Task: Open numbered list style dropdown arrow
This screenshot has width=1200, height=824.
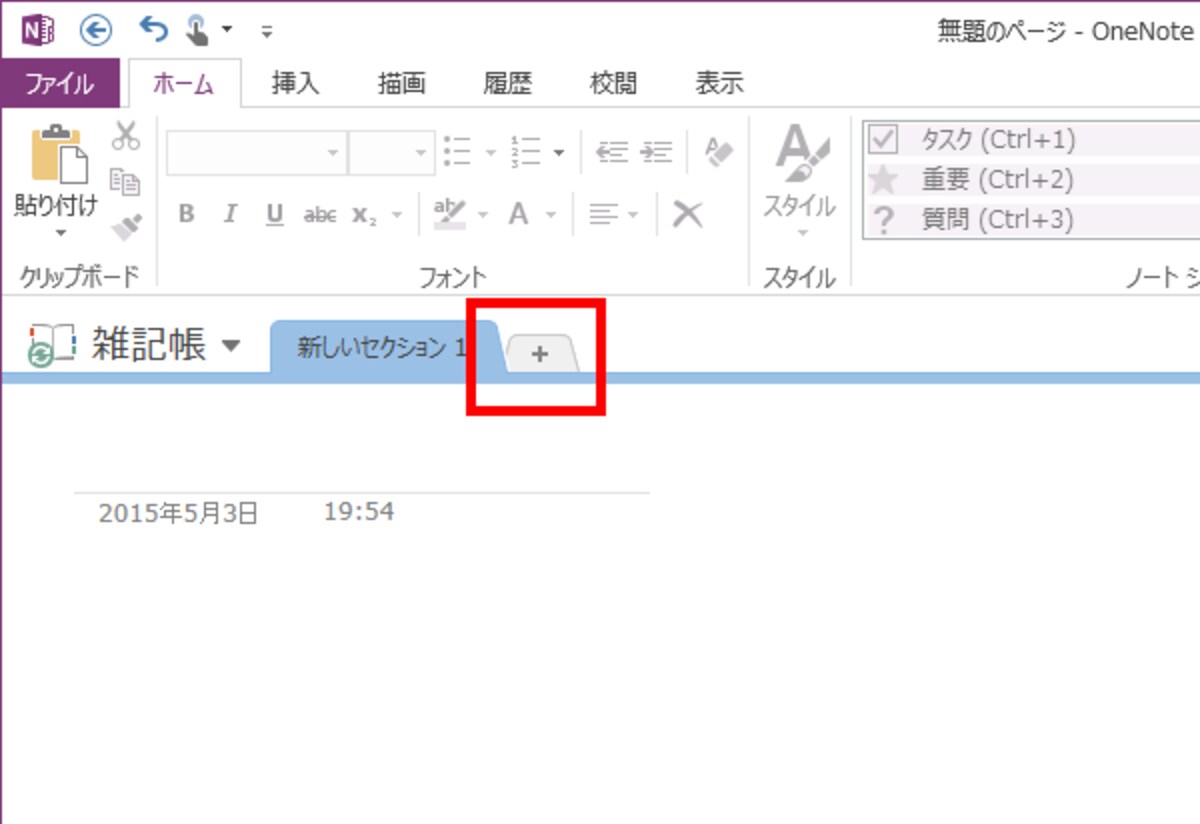Action: pos(558,153)
